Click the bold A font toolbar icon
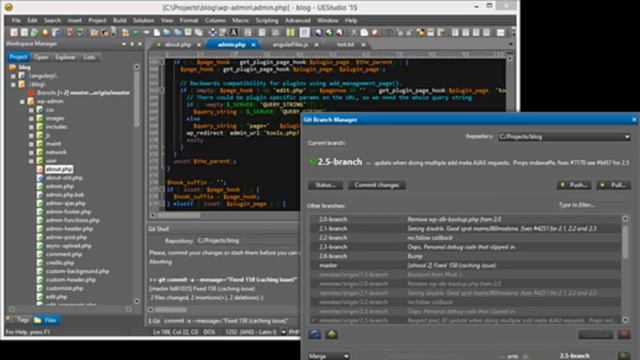This screenshot has height=360, width=640. pyautogui.click(x=233, y=32)
